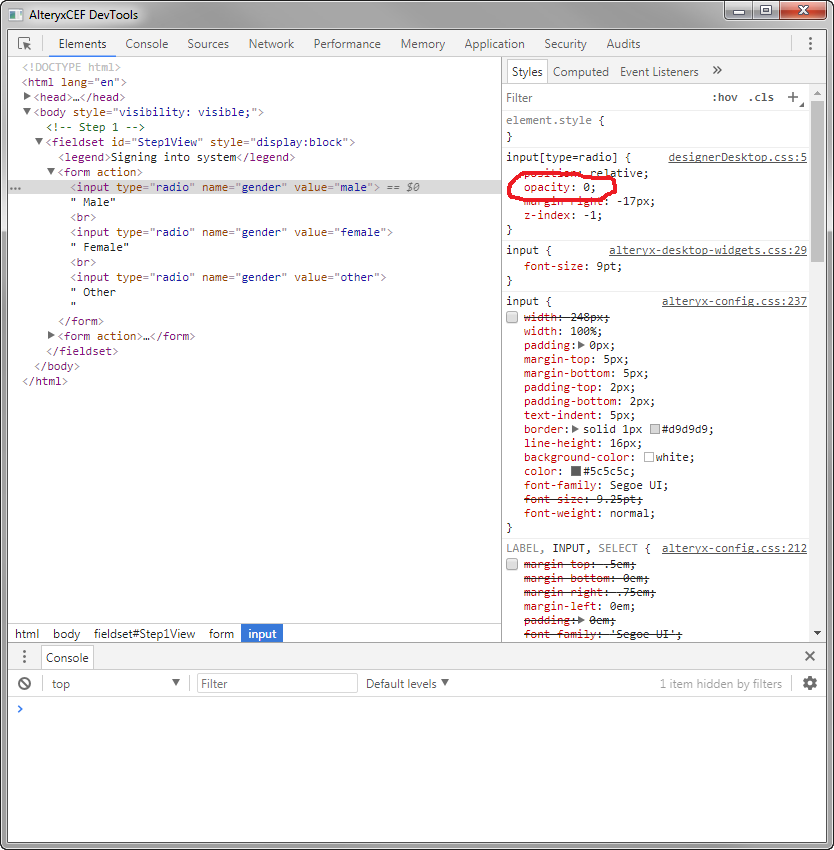
Task: Open the Audits tab
Action: coord(623,44)
